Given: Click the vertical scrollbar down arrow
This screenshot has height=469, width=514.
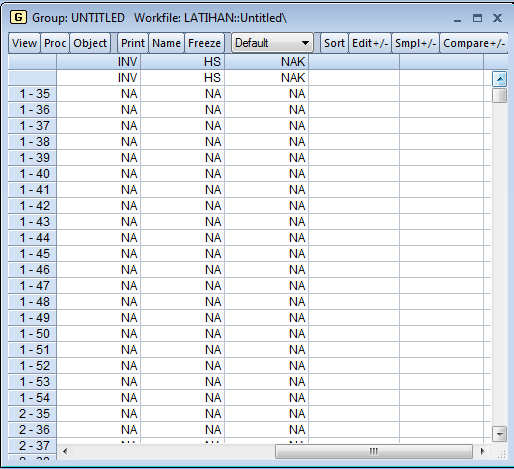Looking at the screenshot, I should (x=499, y=434).
